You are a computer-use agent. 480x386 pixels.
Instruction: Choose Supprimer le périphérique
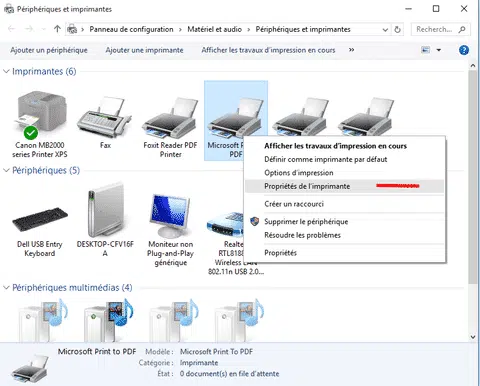tap(345, 221)
